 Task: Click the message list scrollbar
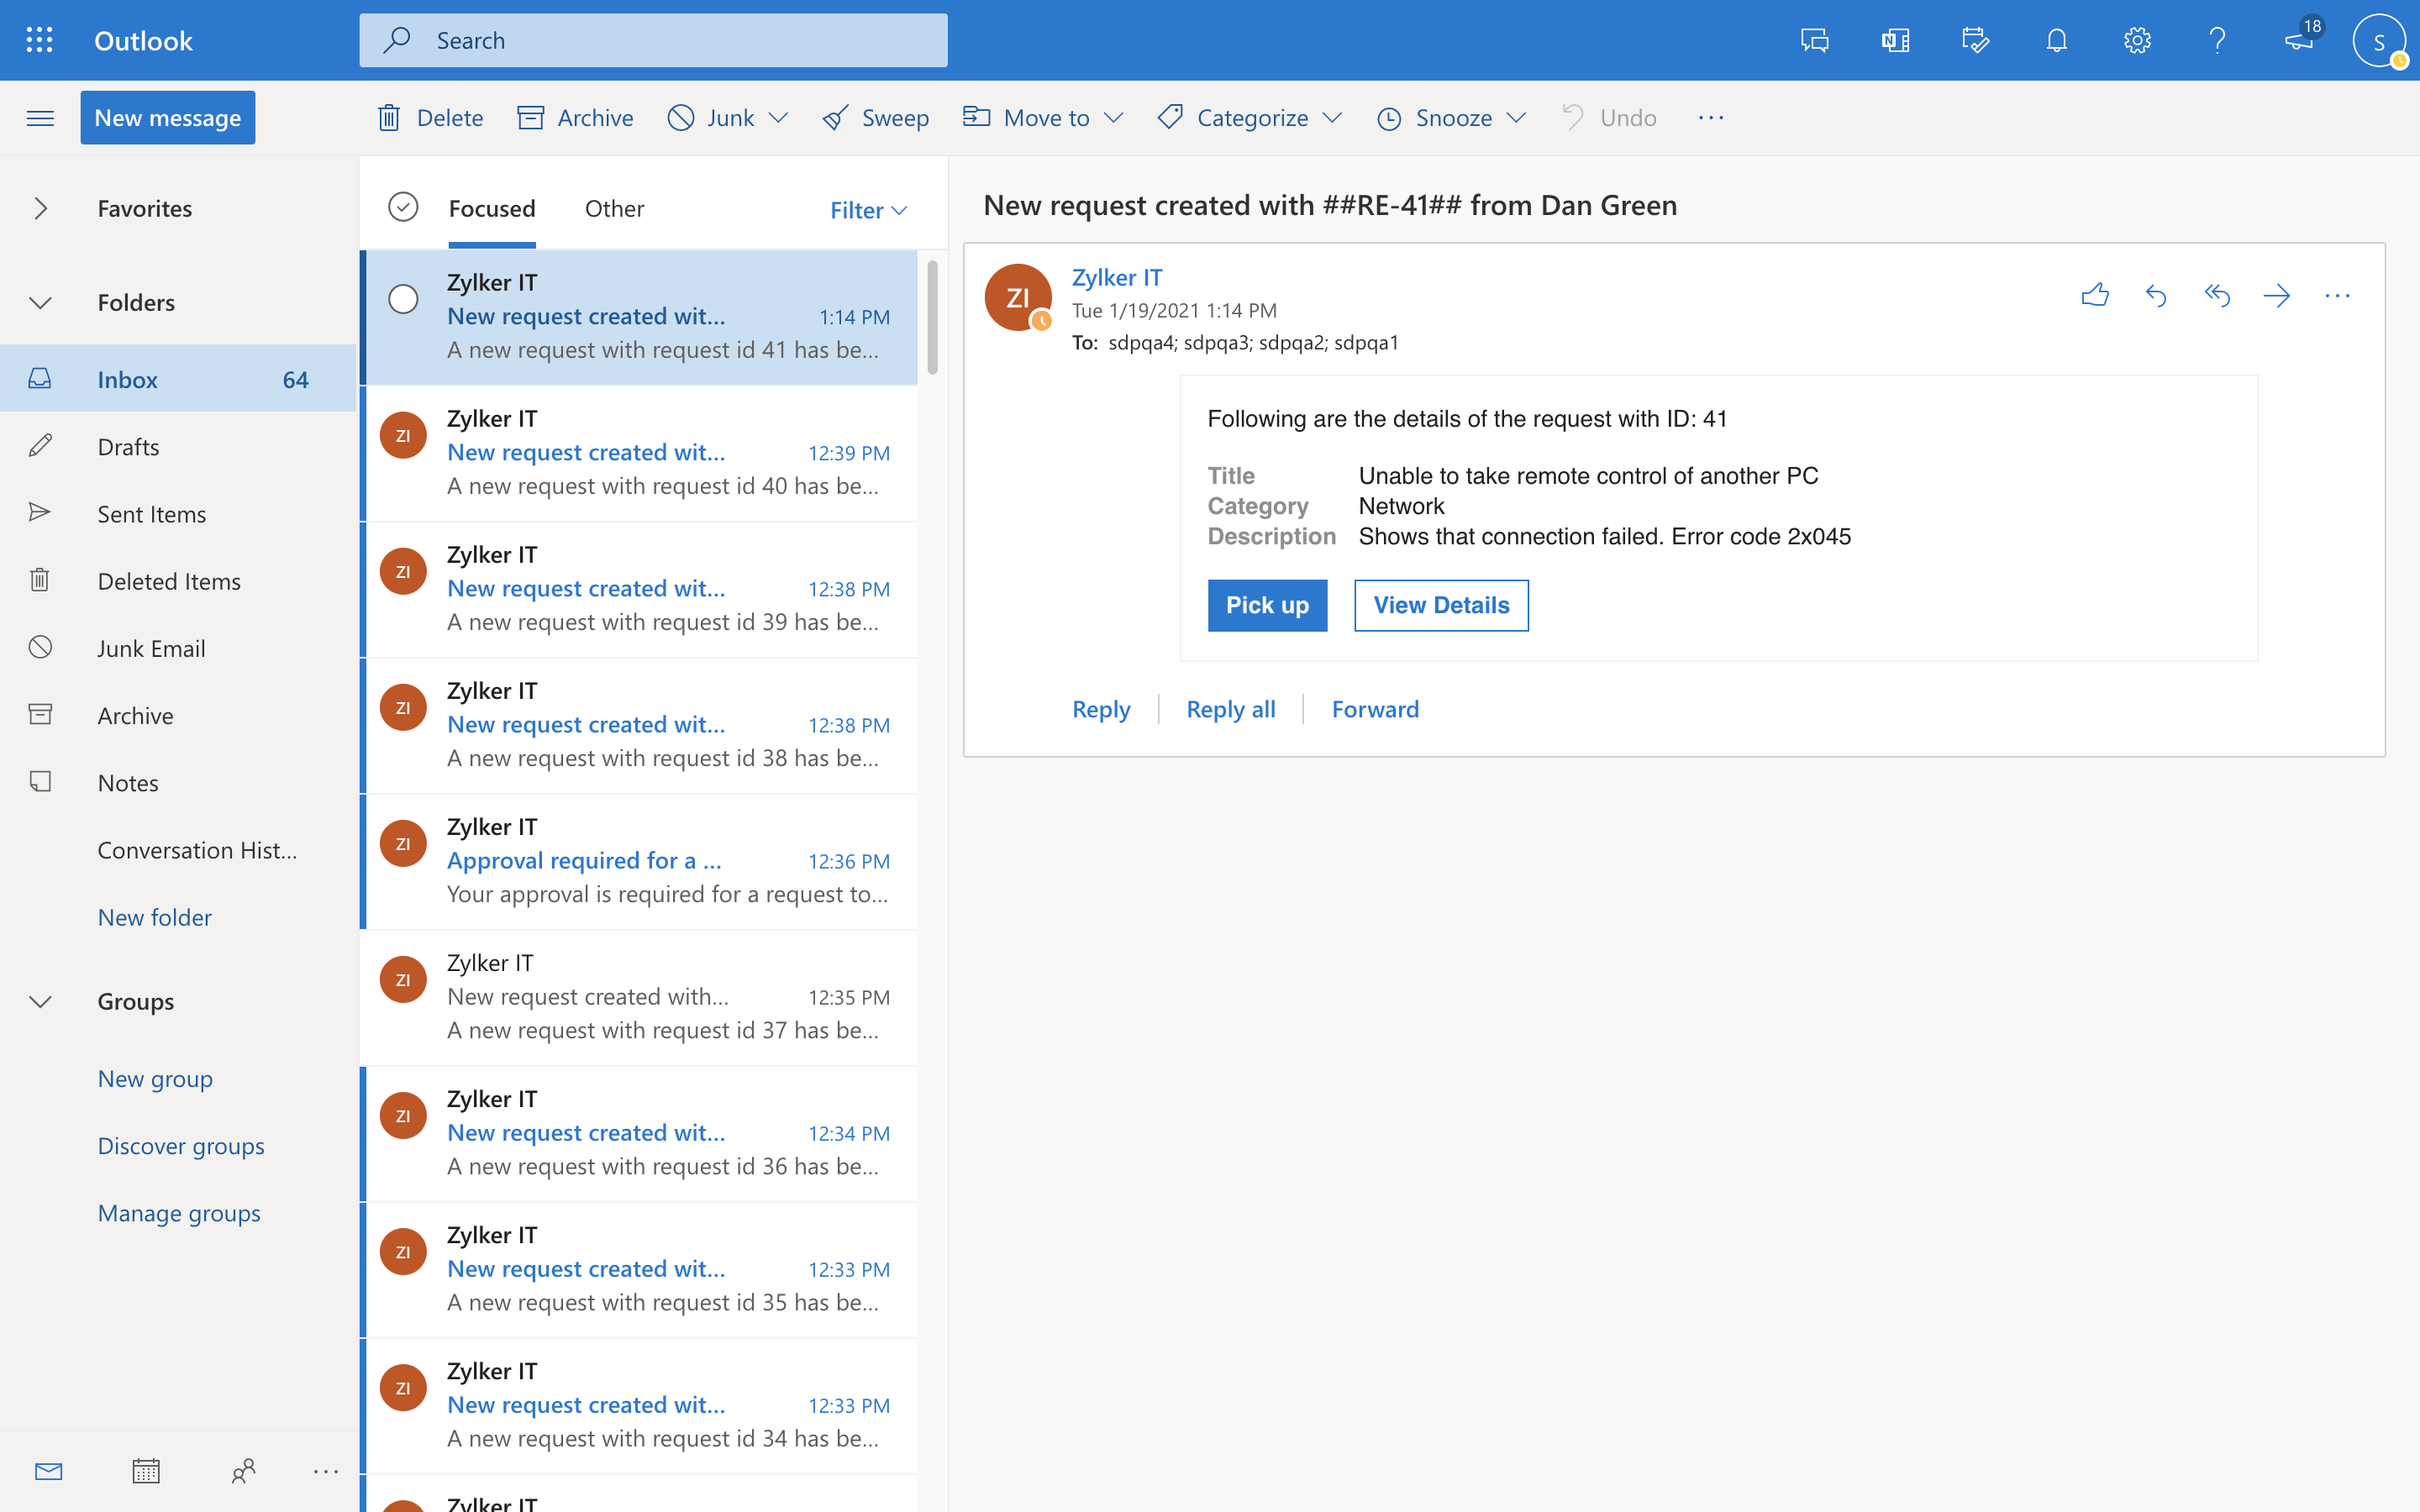932,318
